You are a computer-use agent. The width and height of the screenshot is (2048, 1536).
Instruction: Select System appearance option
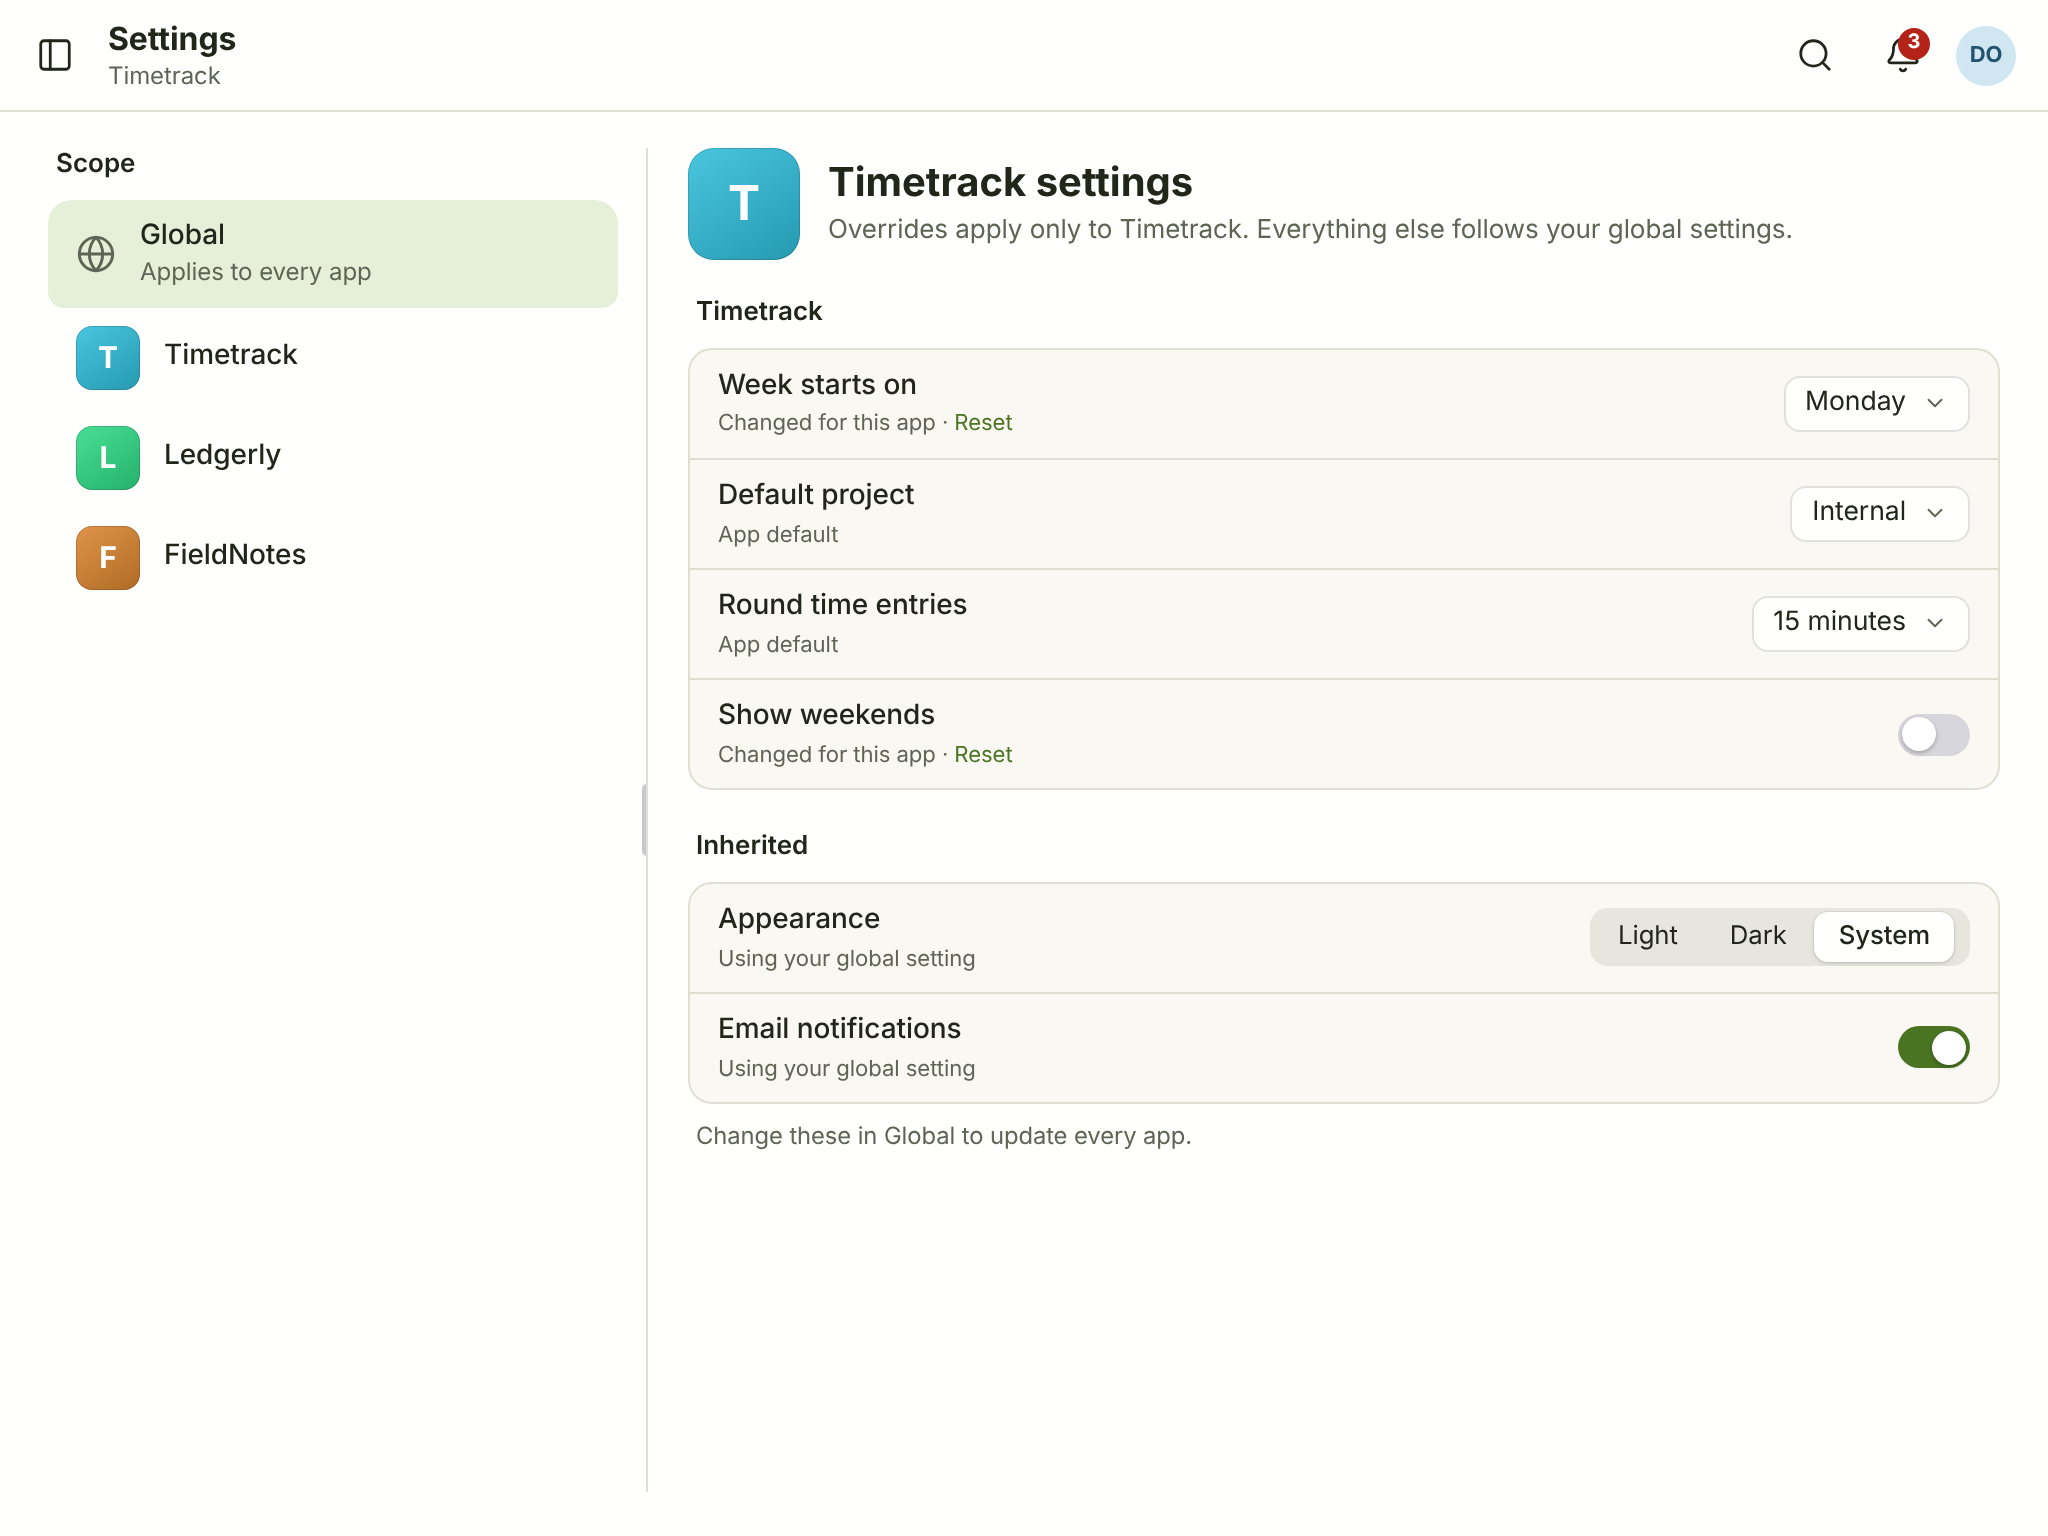tap(1883, 936)
